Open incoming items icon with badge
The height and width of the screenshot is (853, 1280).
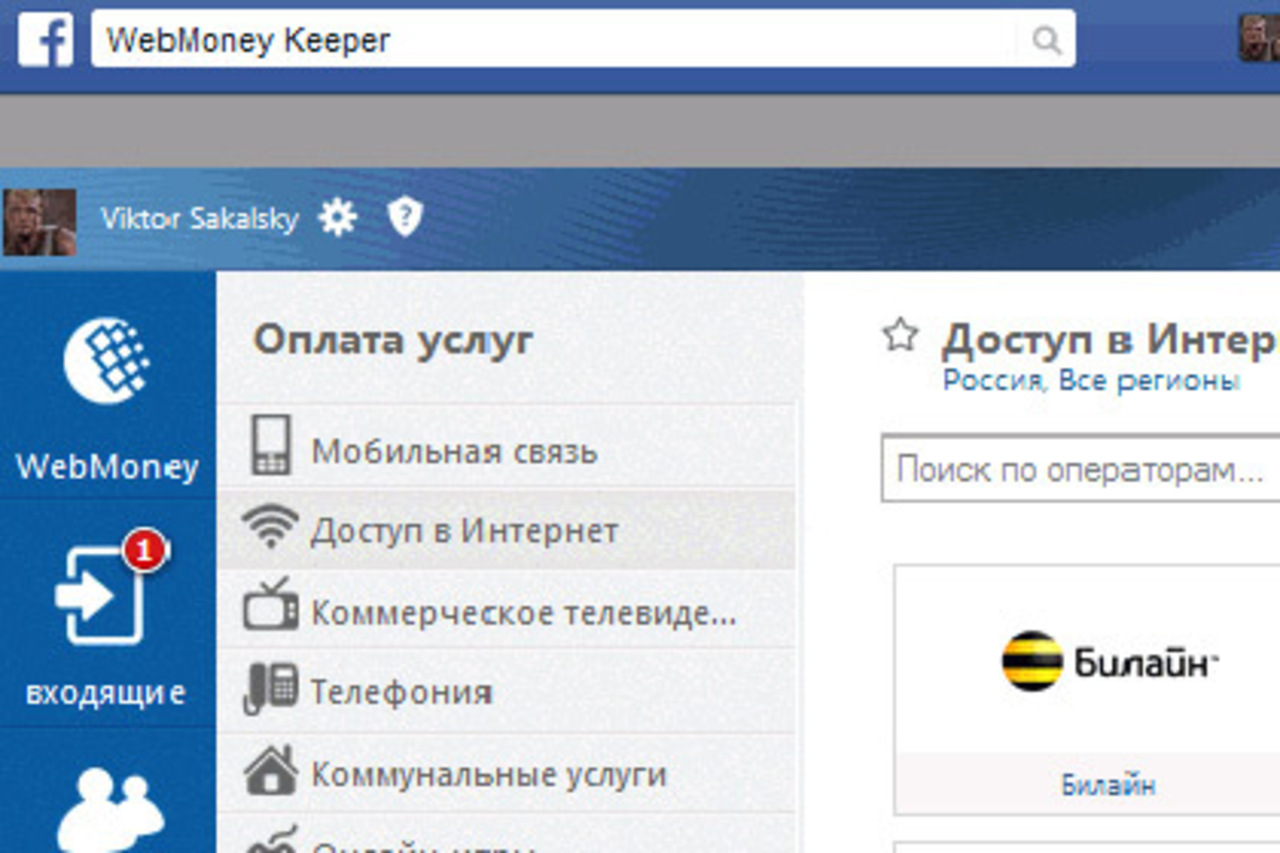pyautogui.click(x=103, y=595)
